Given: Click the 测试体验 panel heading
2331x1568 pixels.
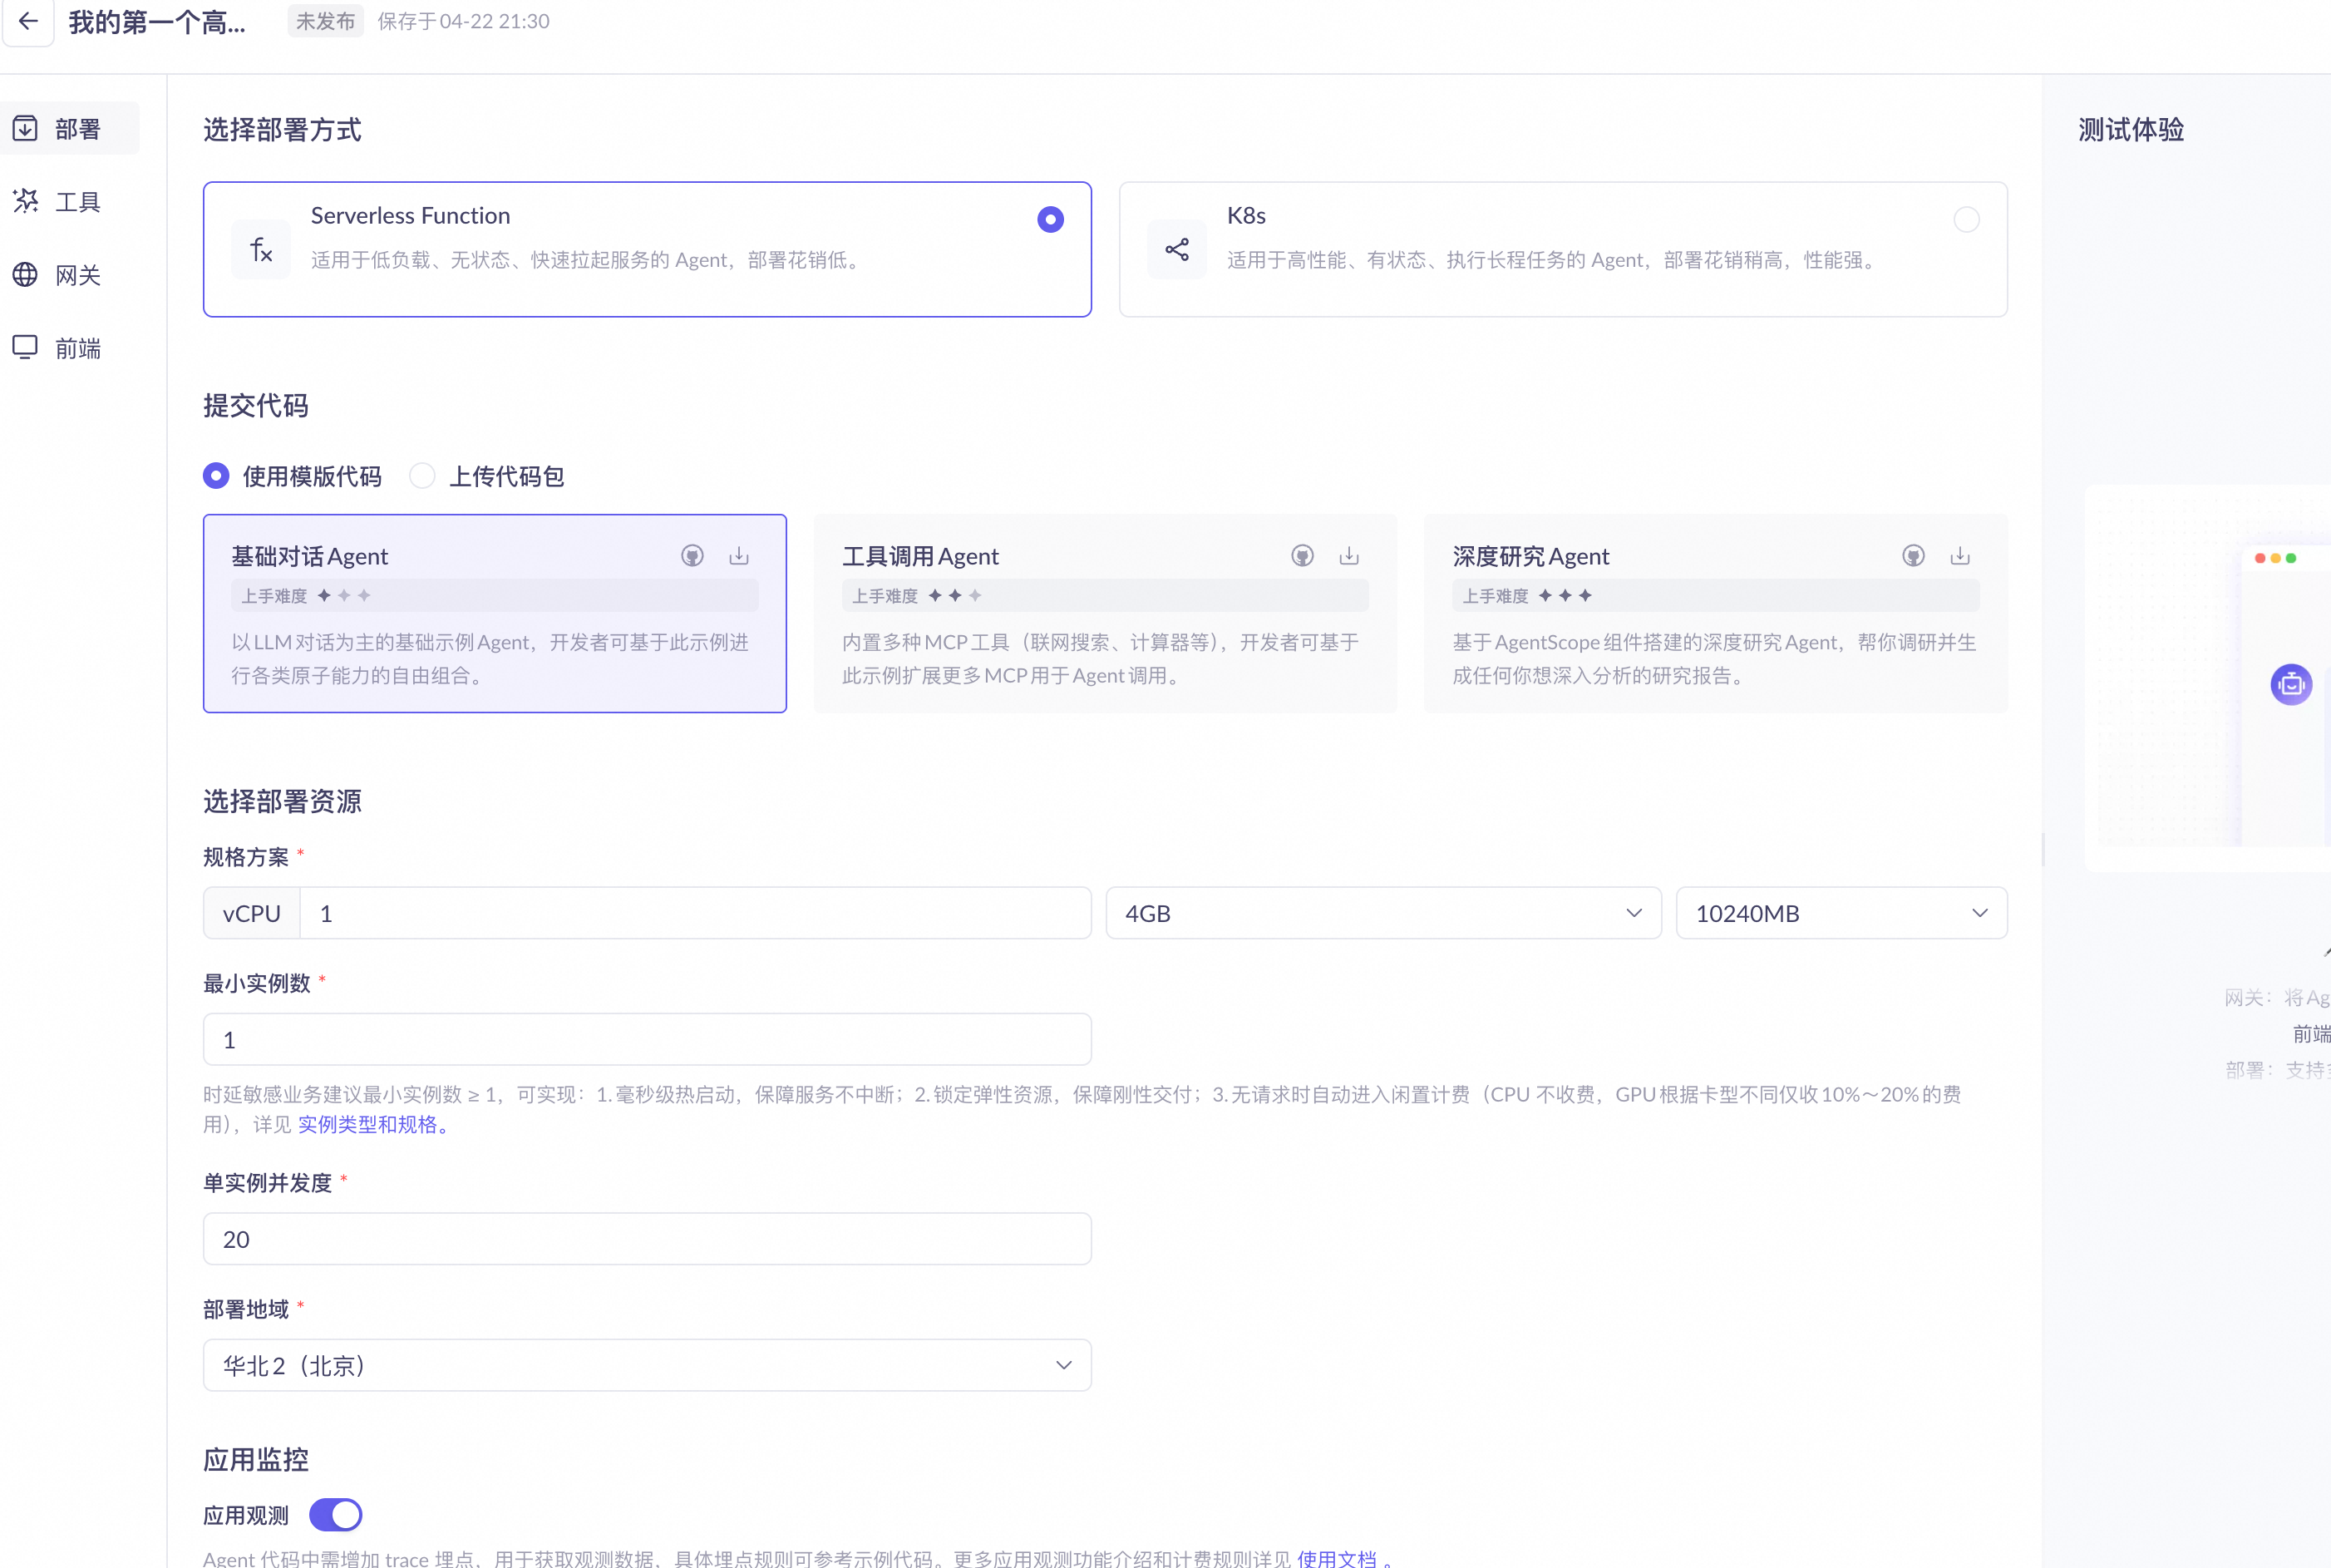Looking at the screenshot, I should 2131,129.
